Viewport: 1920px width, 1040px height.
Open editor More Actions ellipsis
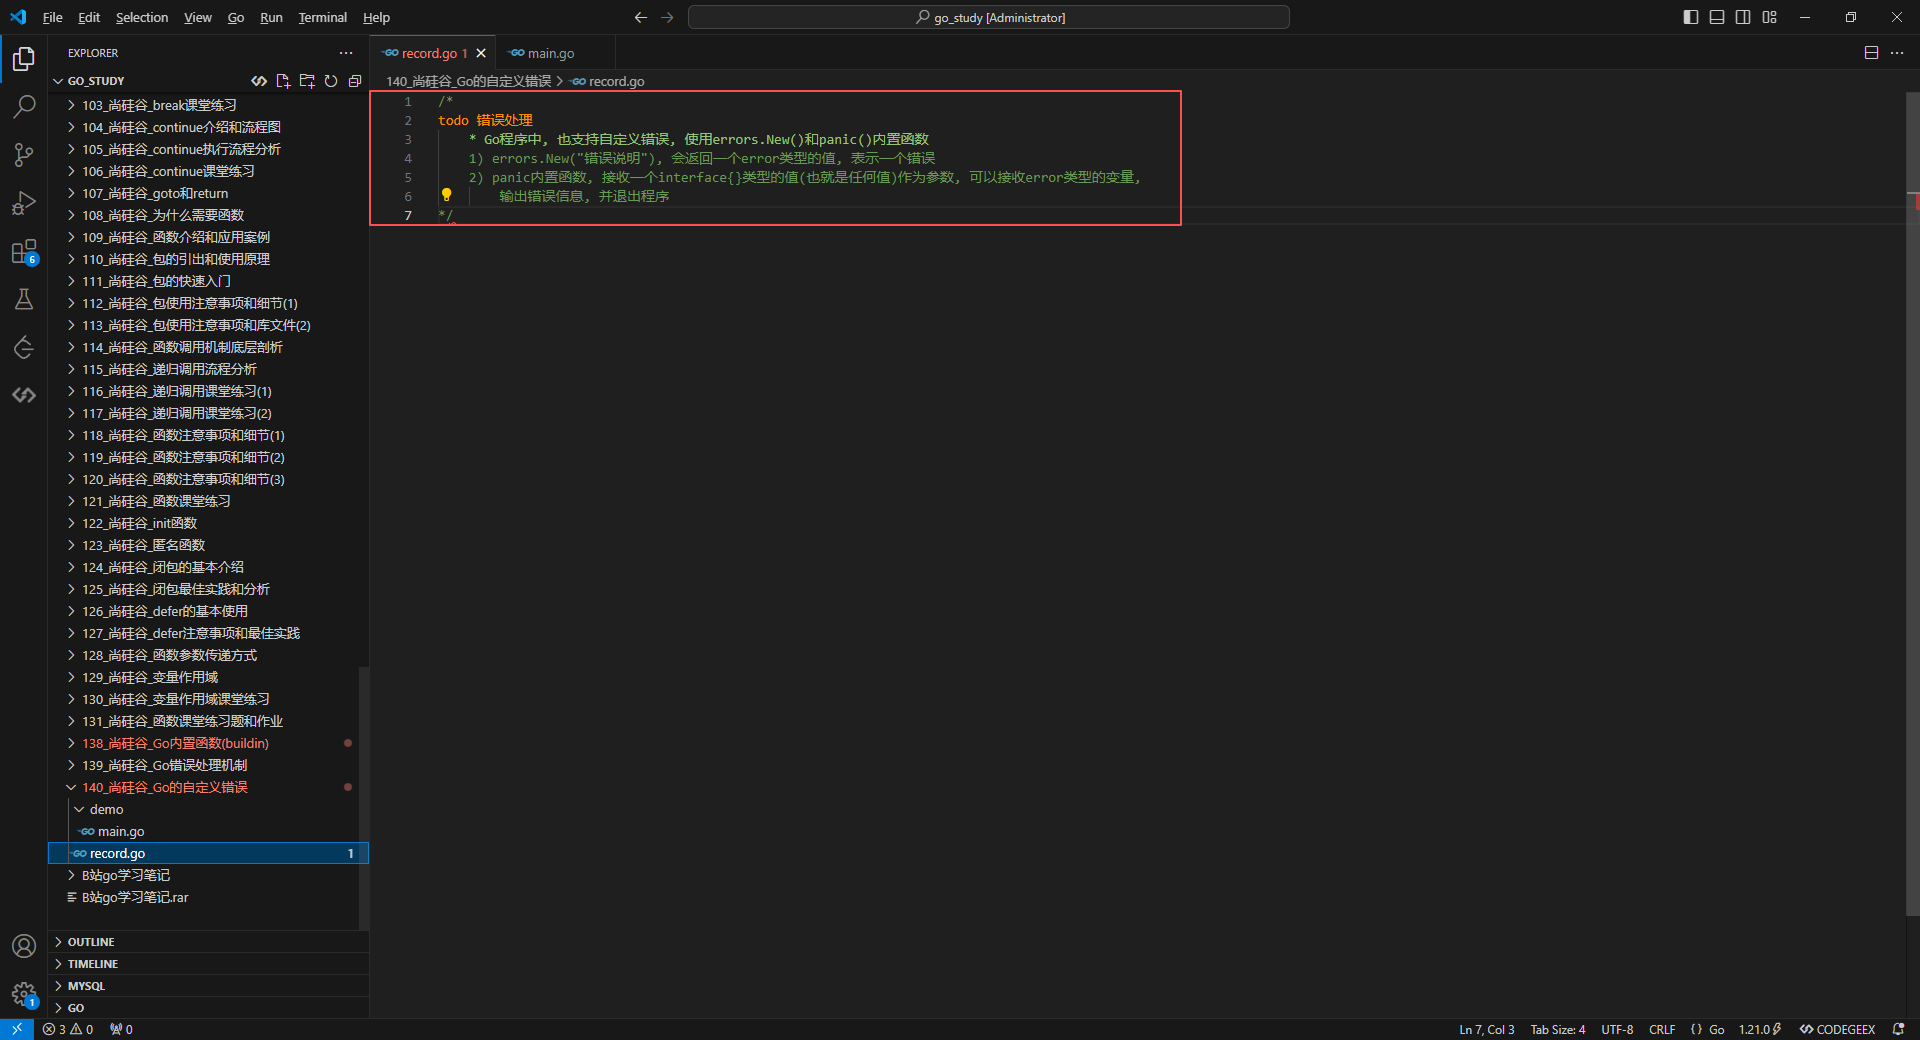(1897, 53)
